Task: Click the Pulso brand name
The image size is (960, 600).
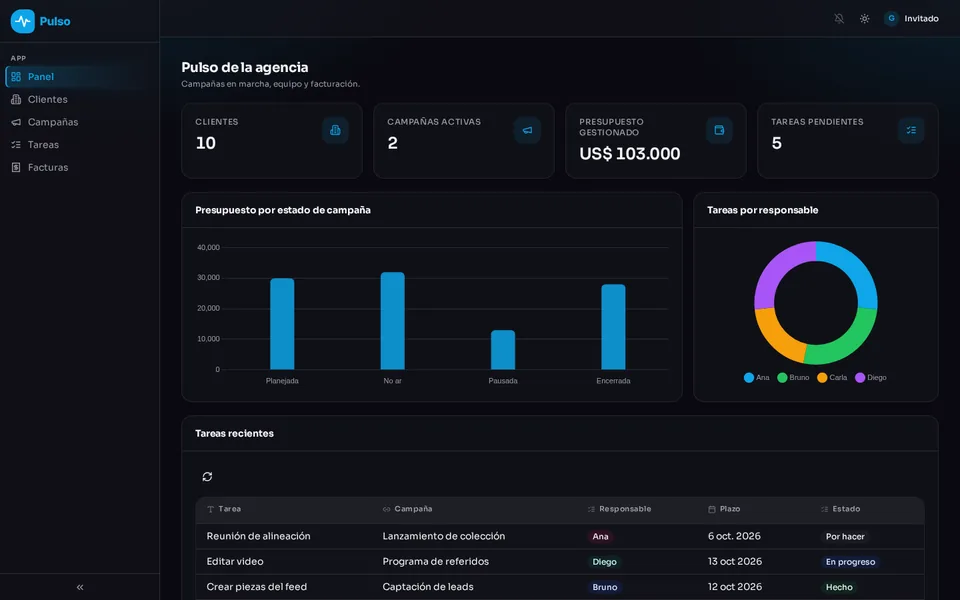Action: (55, 21)
